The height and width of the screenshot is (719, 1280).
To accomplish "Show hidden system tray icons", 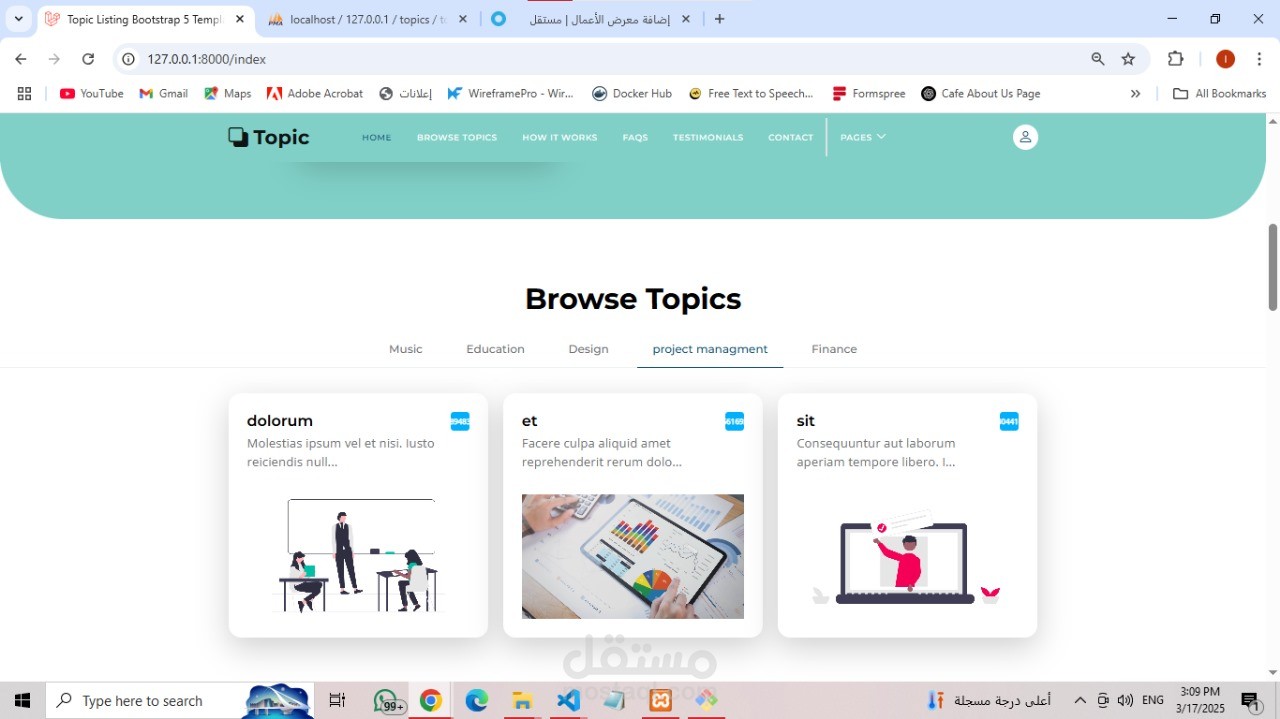I will 1080,700.
